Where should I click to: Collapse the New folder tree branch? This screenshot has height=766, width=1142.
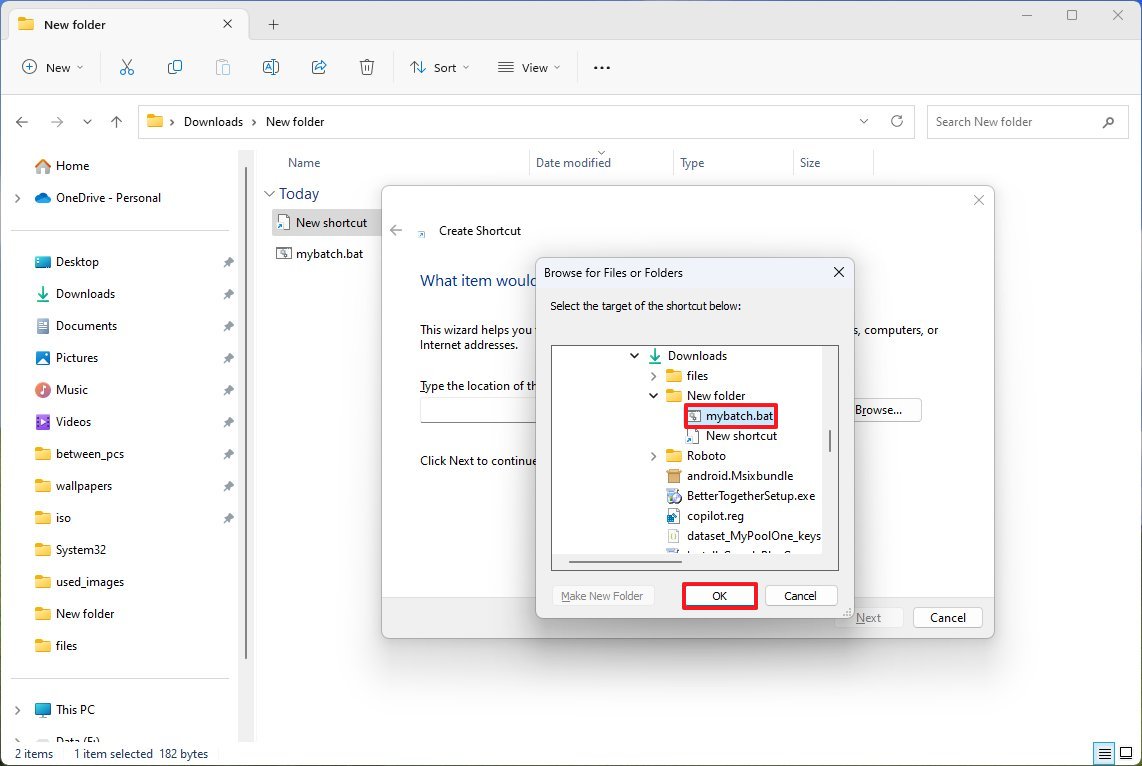[653, 395]
